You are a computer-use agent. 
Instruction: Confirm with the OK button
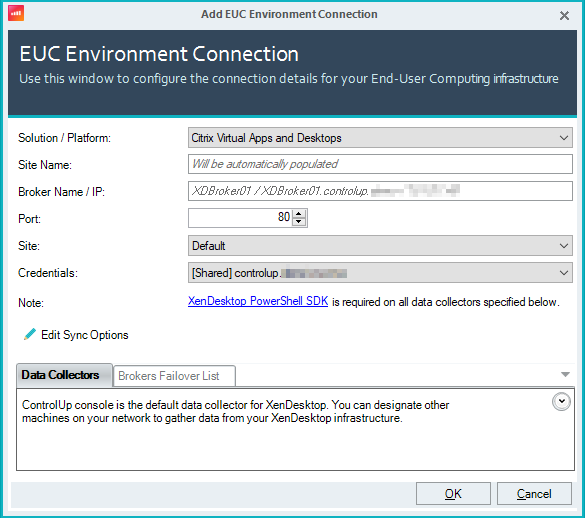(453, 494)
